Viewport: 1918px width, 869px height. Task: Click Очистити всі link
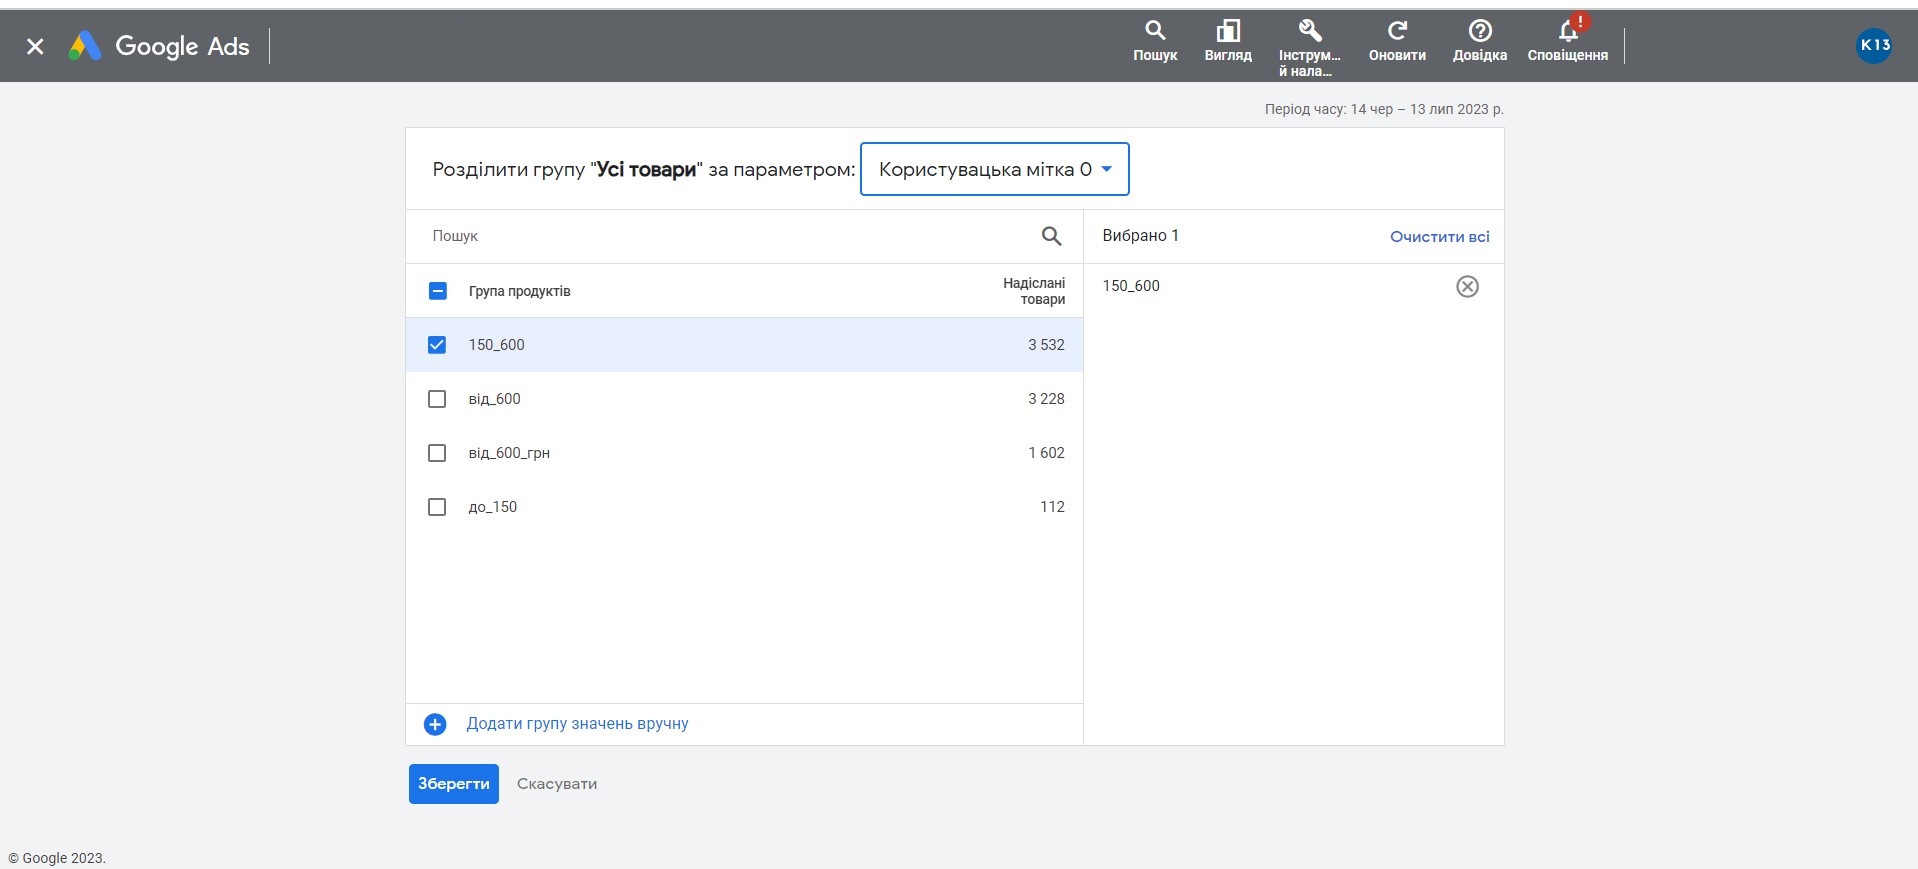pos(1439,236)
